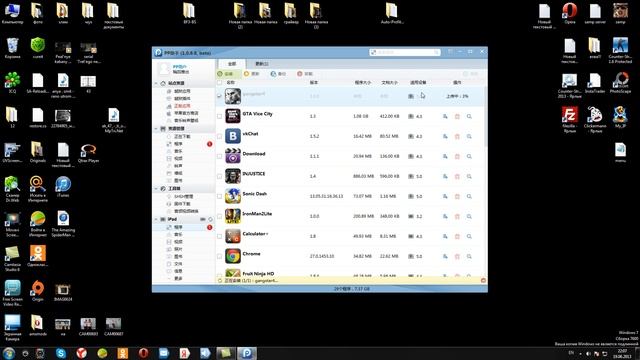Screen dimensions: 640x360
Task: Click the trash icon in Chrome row
Action: 457,256
